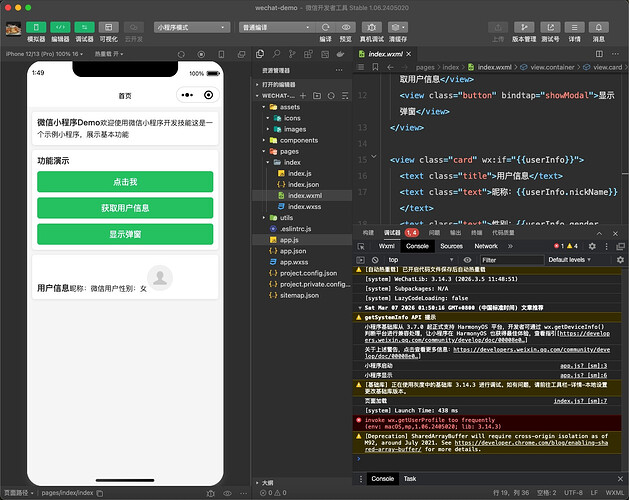This screenshot has height=500, width=629.
Task: Switch to the 代码质量 tab
Action: [503, 233]
